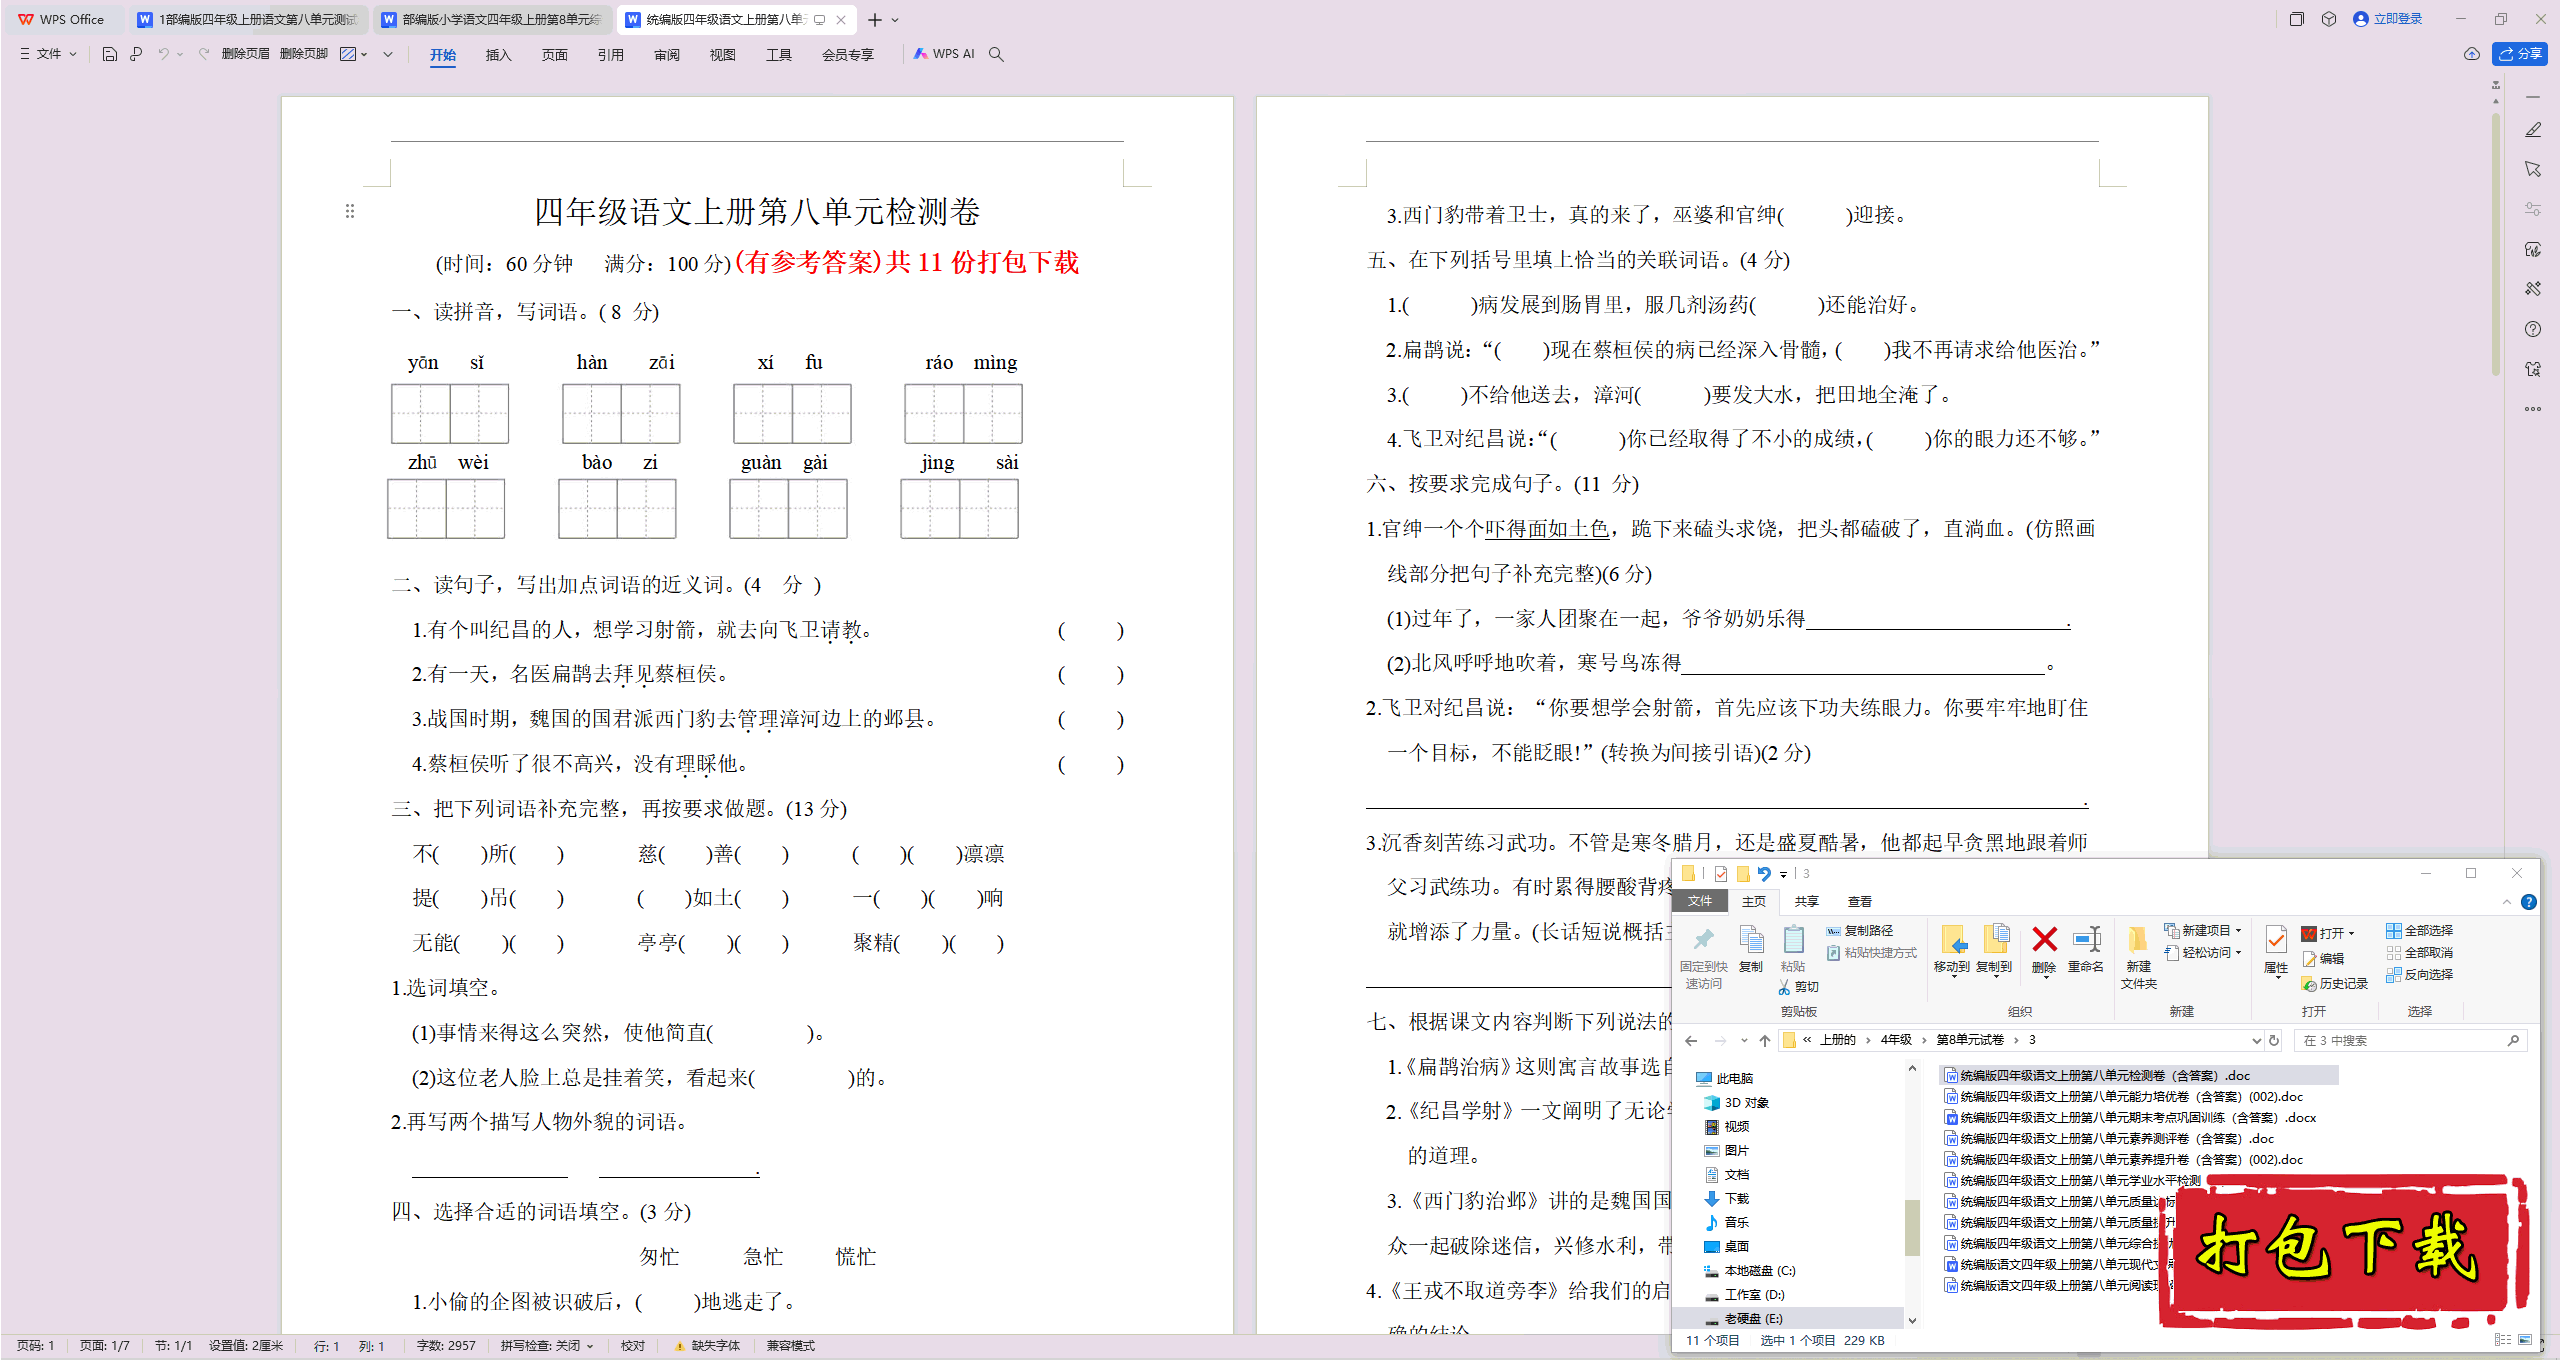This screenshot has height=1360, width=2560.
Task: Click Explorer navigation pane scrollbar
Action: tap(1912, 1226)
